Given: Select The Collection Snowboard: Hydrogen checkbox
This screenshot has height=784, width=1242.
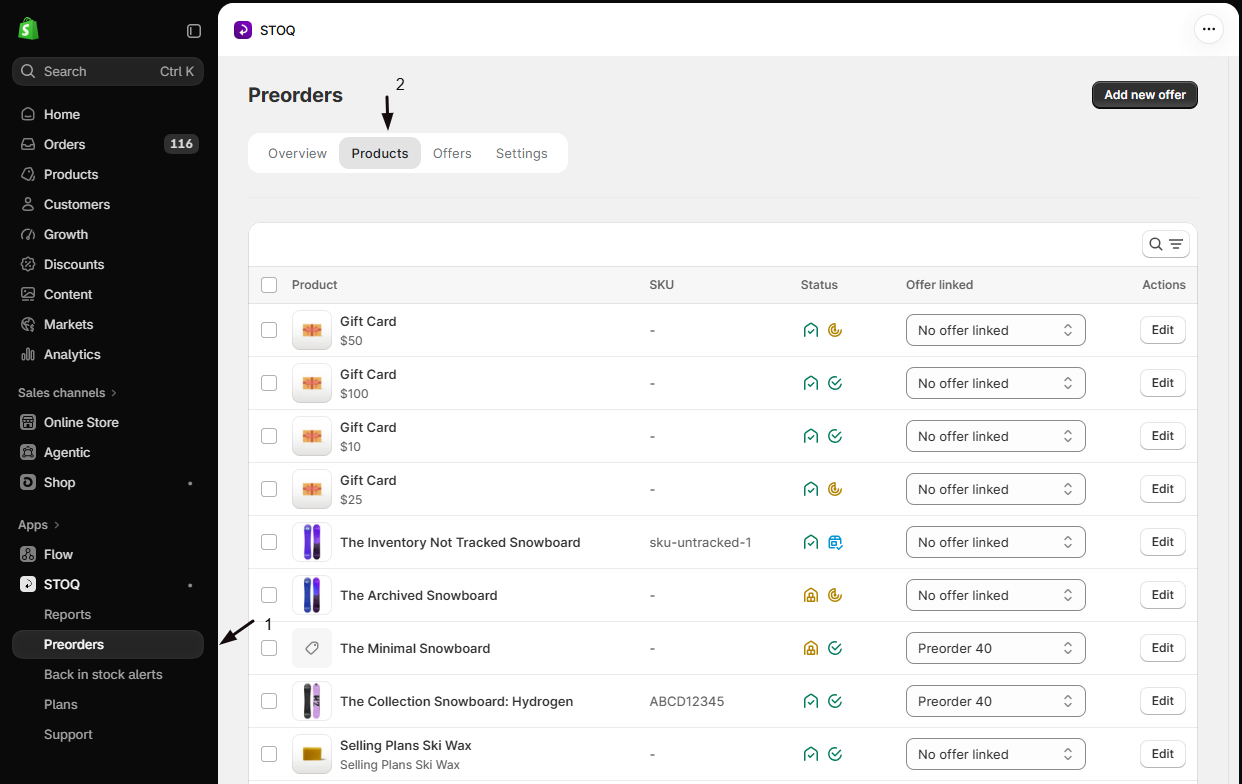Looking at the screenshot, I should (269, 701).
